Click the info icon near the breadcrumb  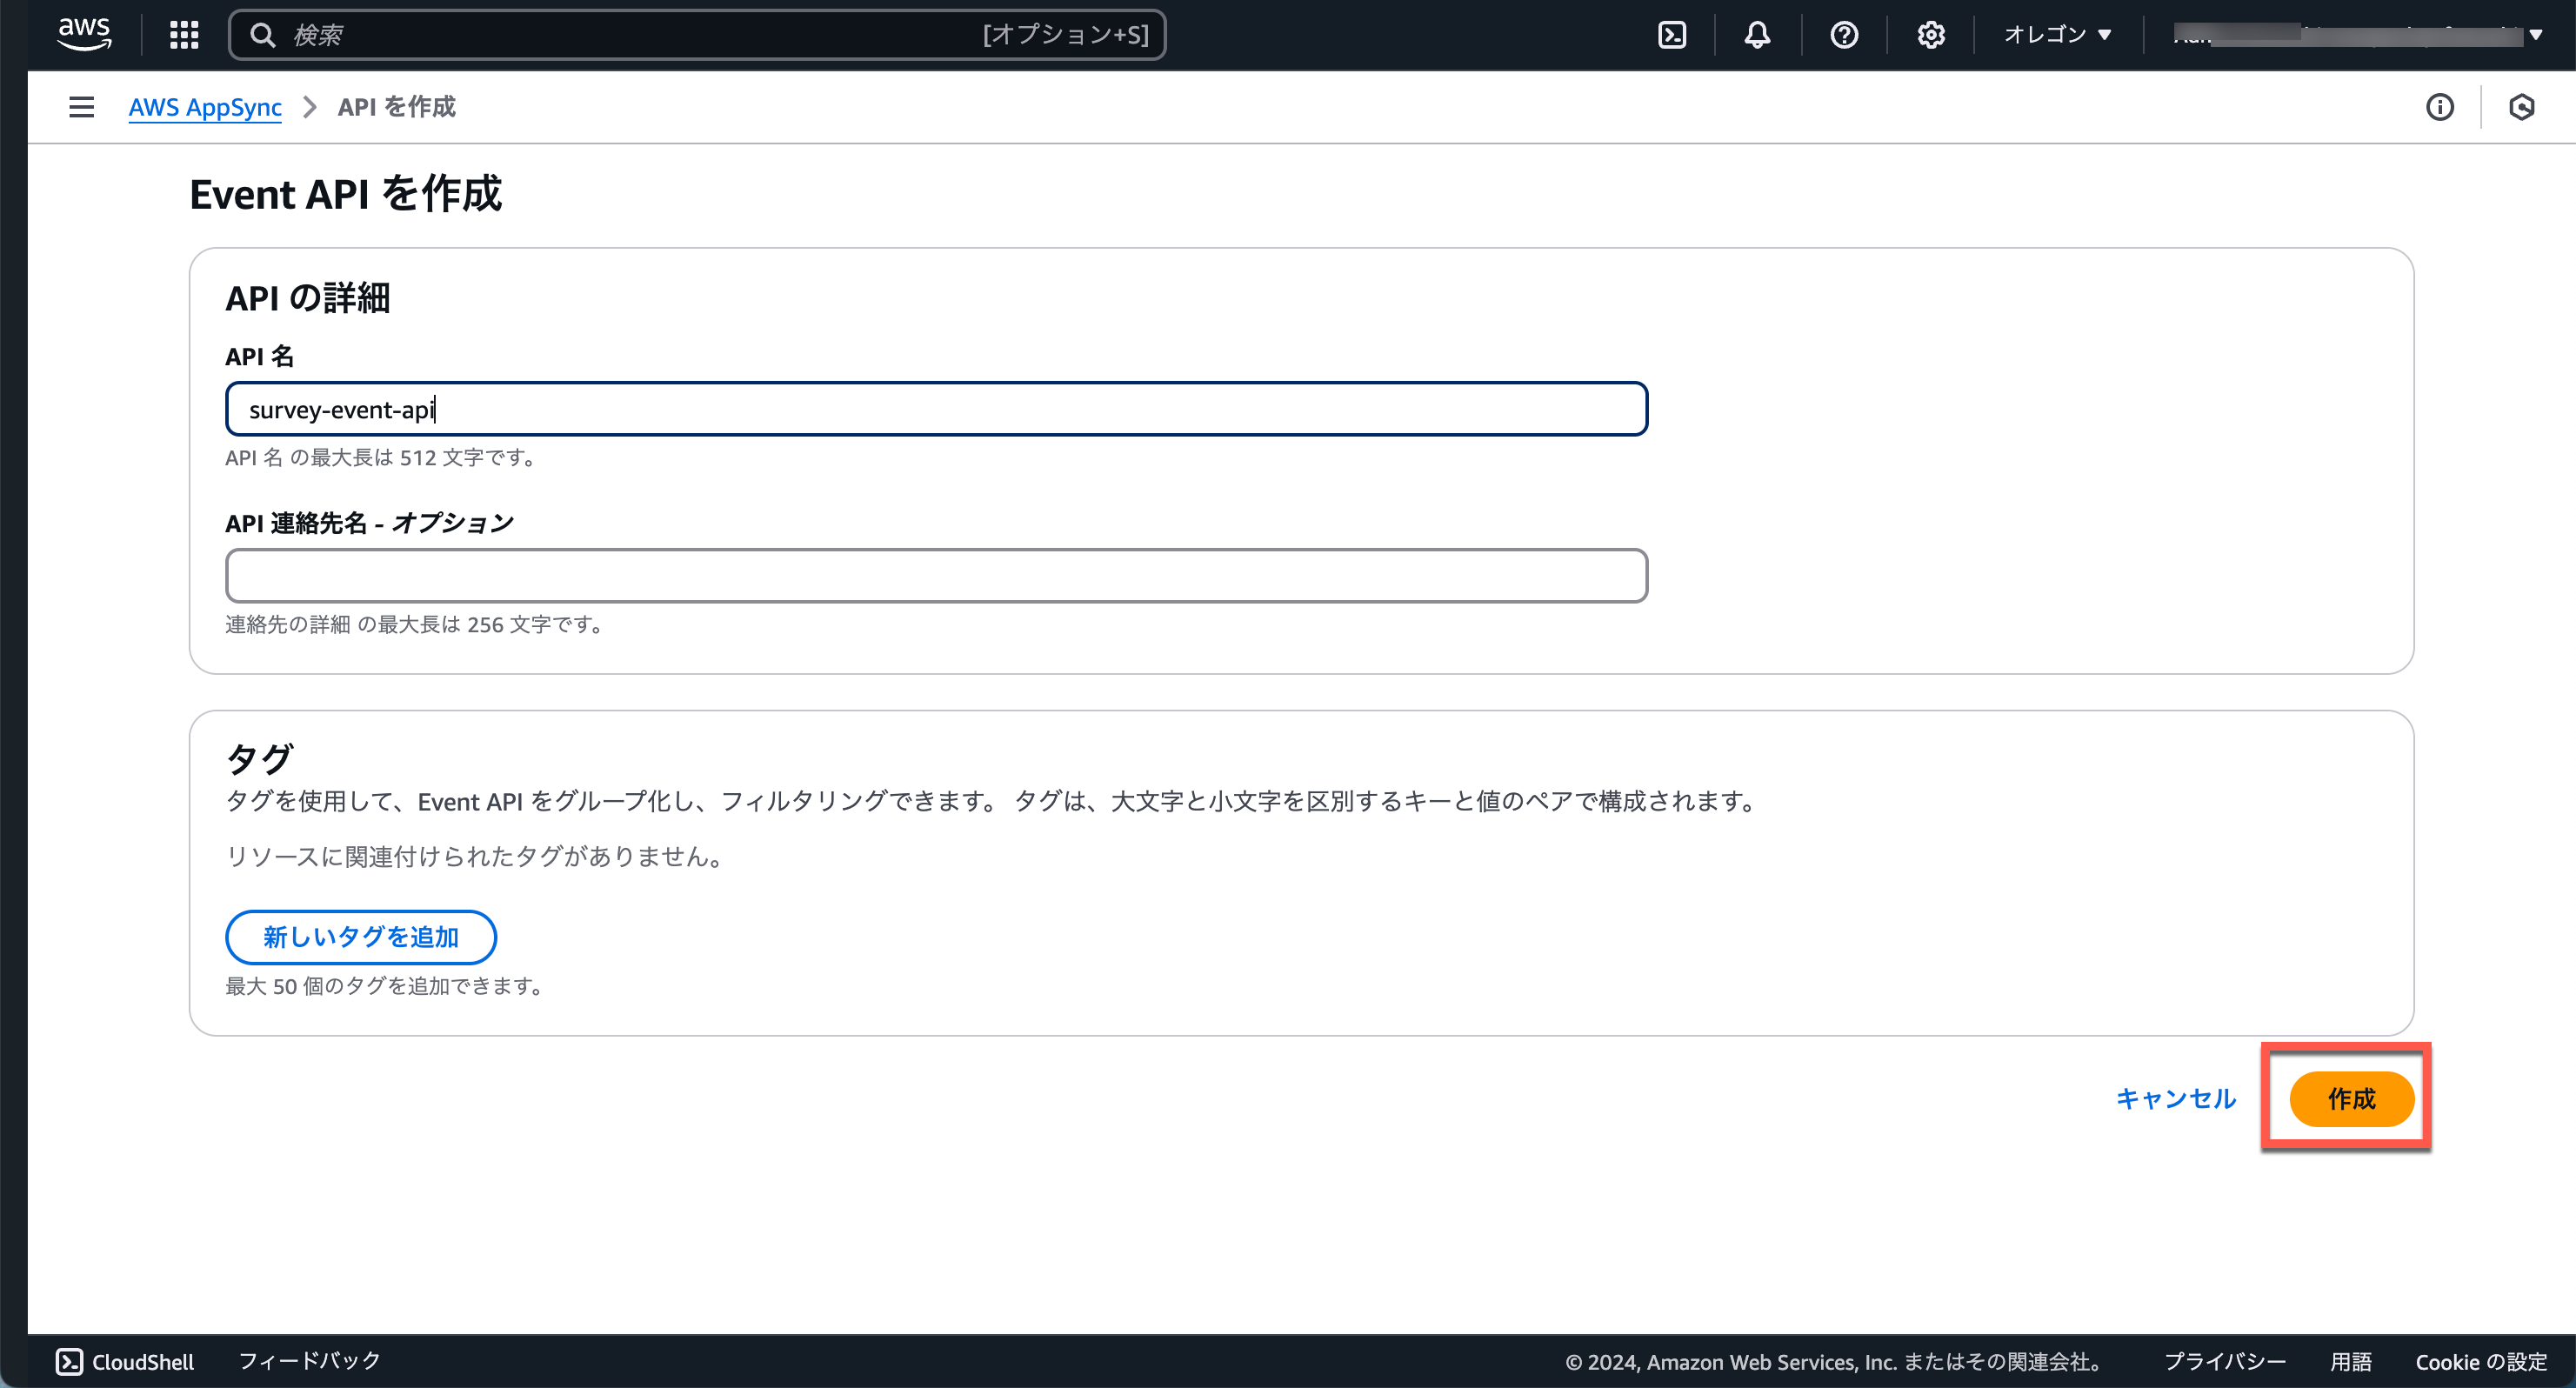pos(2440,107)
